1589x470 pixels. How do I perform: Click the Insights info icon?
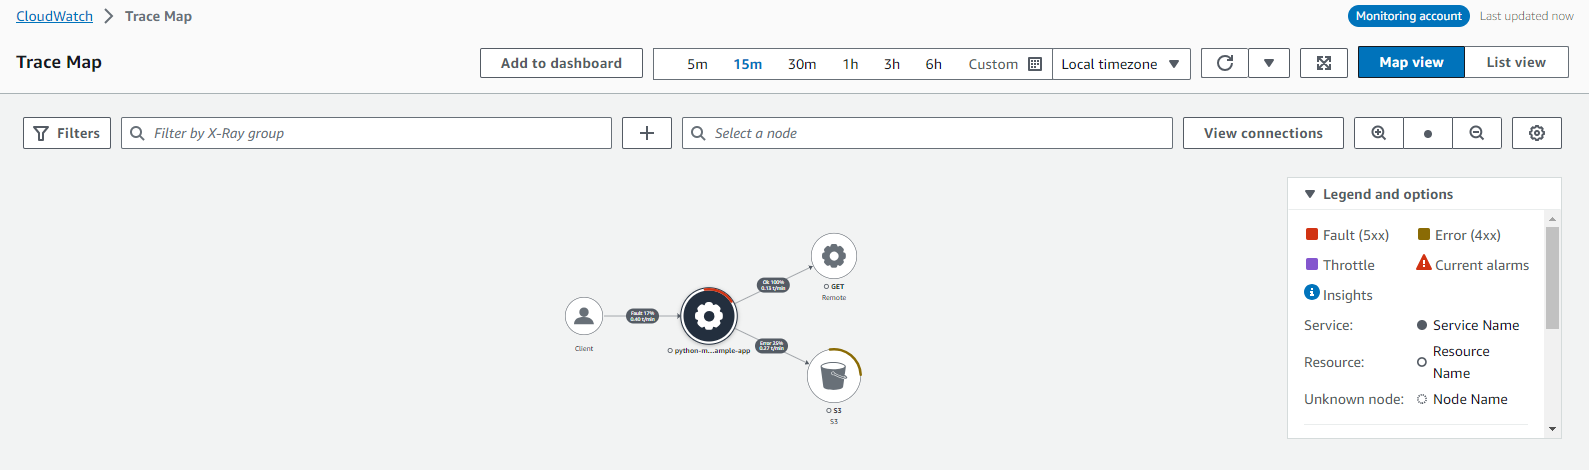1312,292
